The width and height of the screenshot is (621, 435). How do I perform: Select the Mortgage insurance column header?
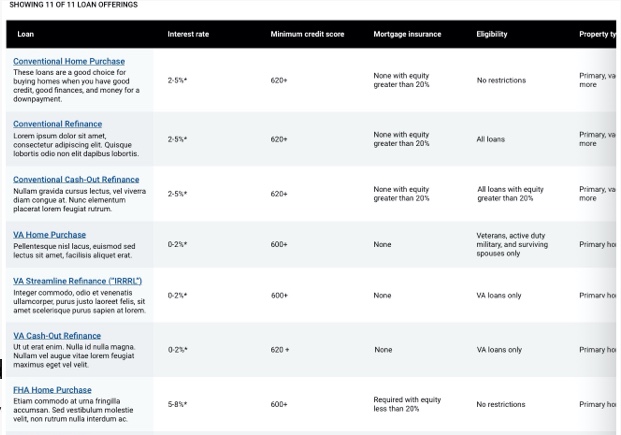[407, 34]
